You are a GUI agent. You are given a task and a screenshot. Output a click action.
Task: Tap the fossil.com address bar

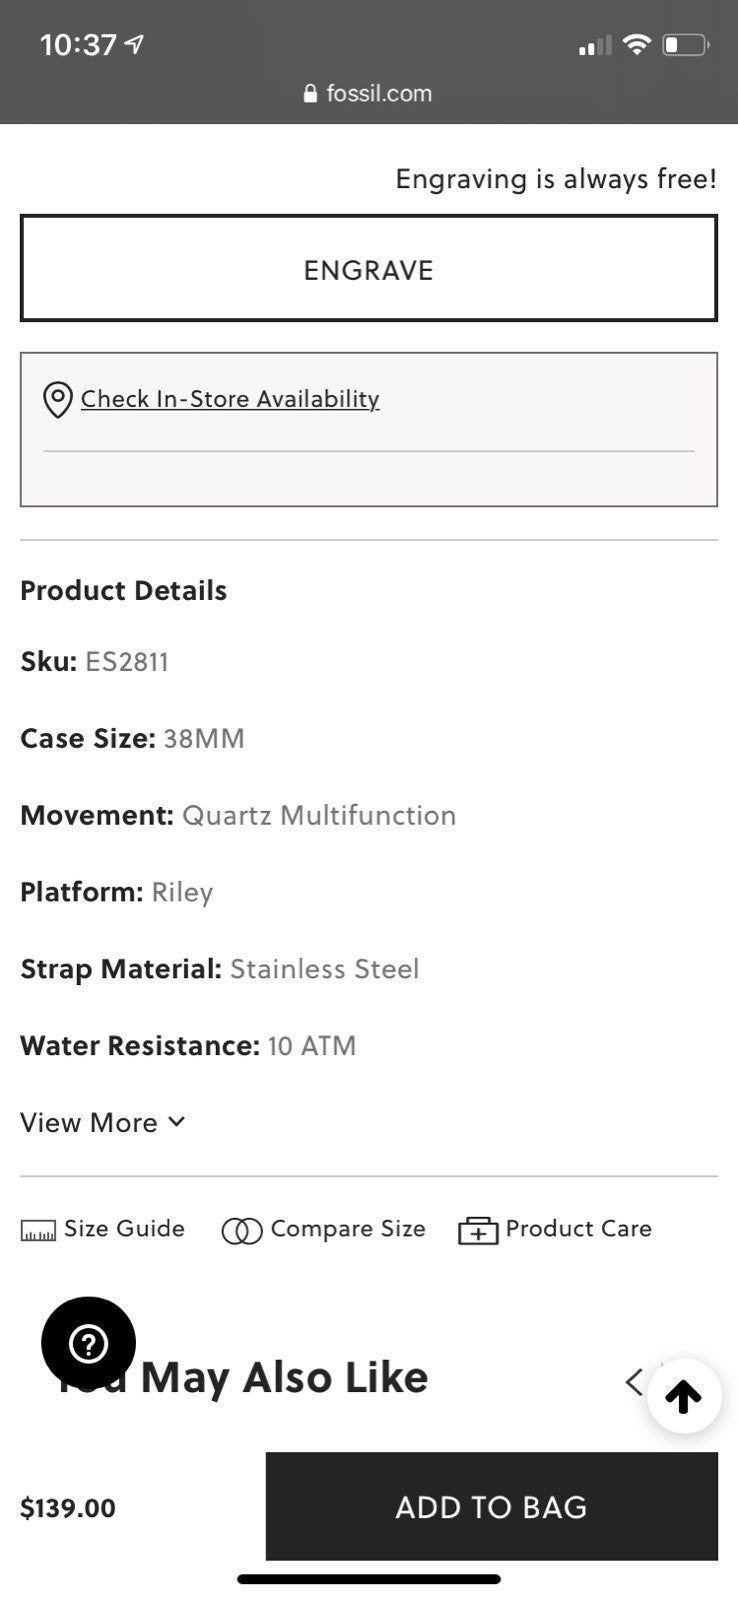point(369,94)
